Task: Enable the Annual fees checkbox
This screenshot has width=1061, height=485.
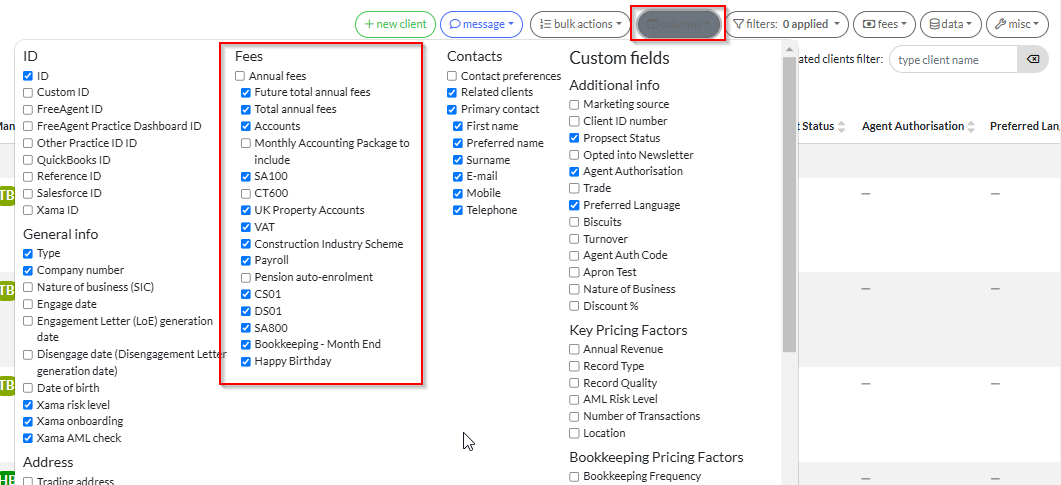Action: pyautogui.click(x=240, y=76)
